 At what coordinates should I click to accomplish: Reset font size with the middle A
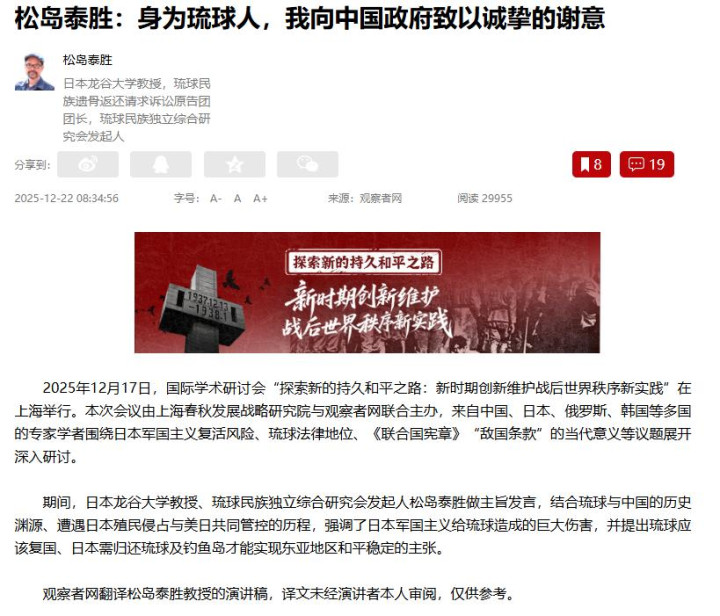(237, 198)
